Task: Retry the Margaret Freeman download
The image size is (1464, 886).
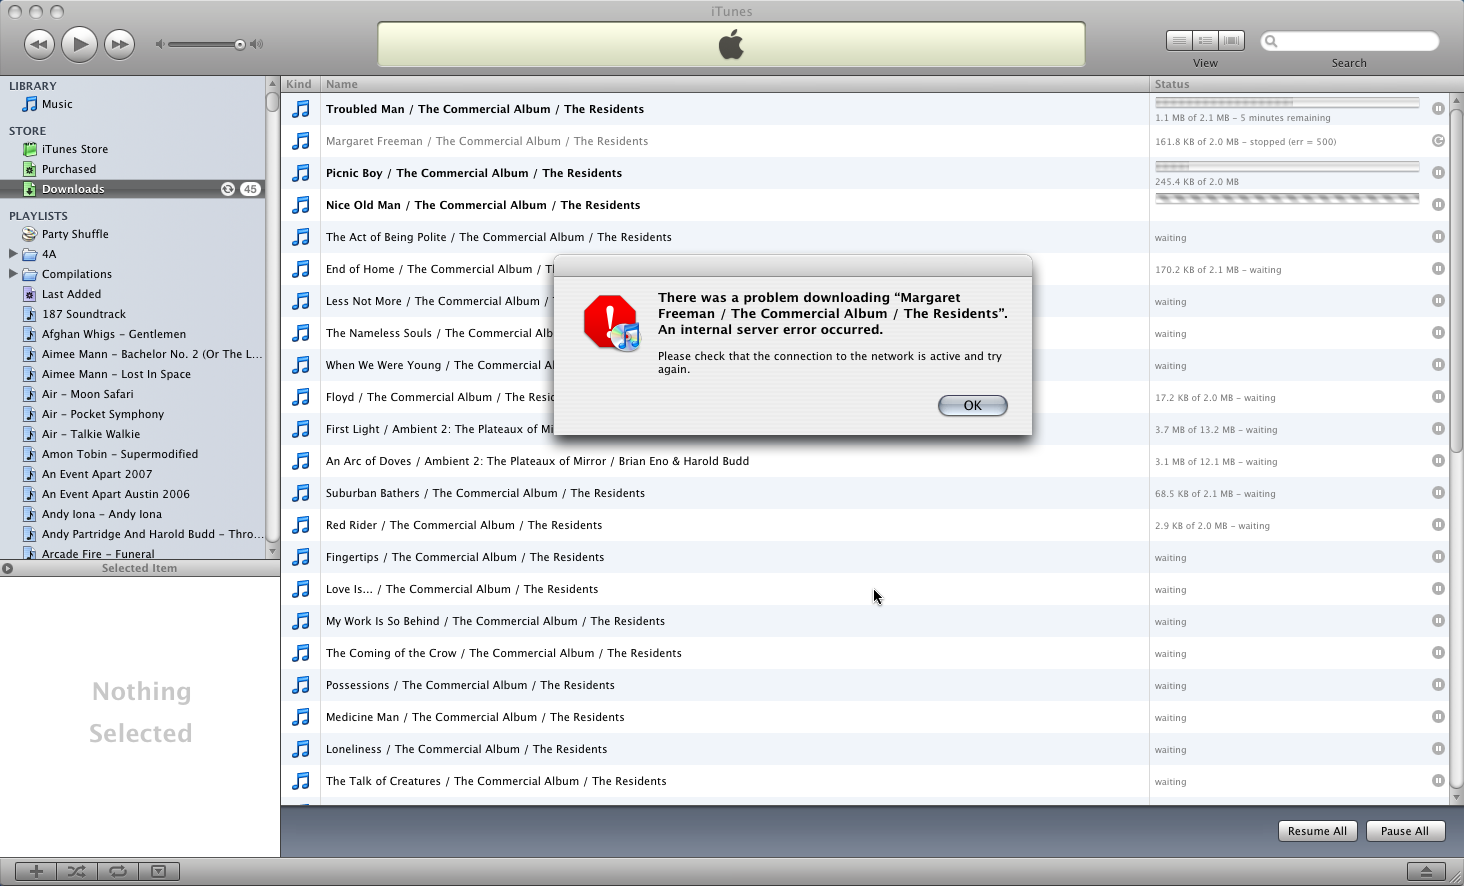Action: (1438, 141)
